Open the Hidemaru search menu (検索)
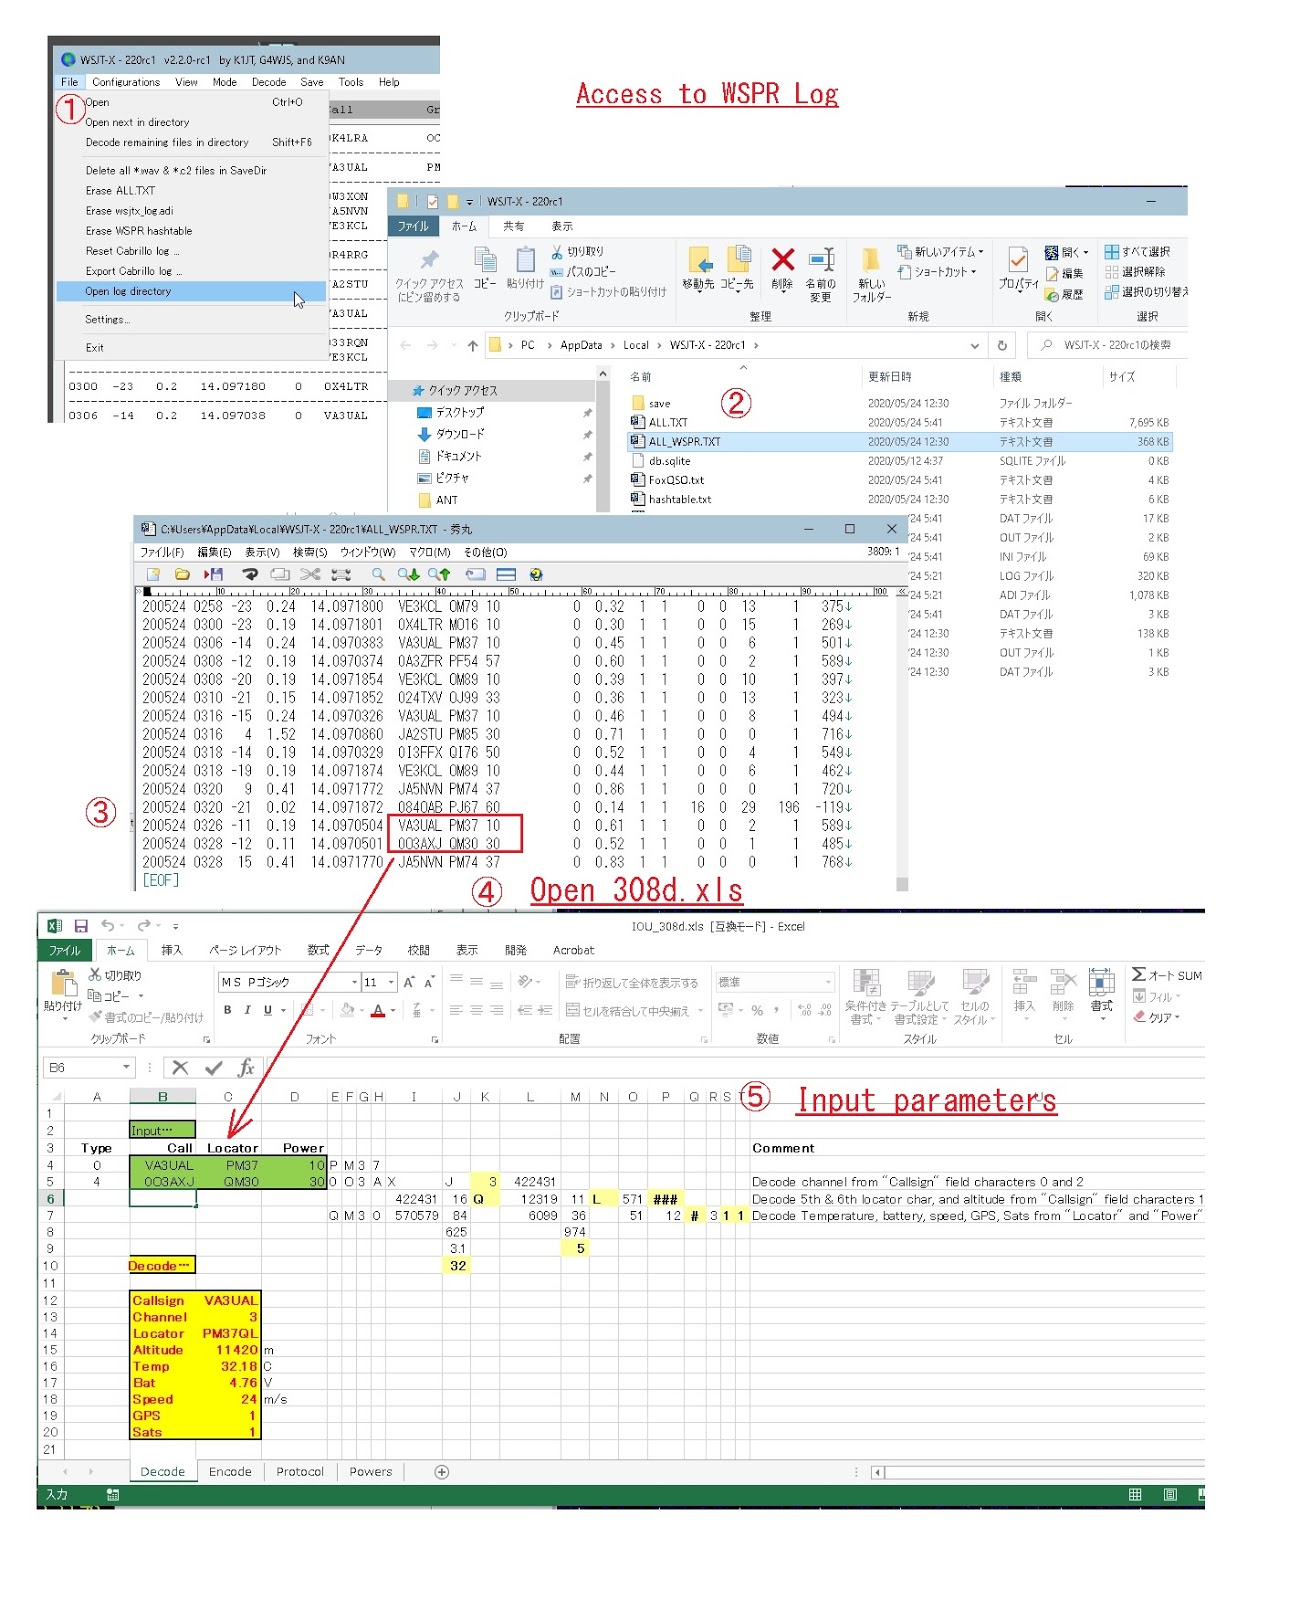Screen dimensions: 1300x1600 click(310, 552)
